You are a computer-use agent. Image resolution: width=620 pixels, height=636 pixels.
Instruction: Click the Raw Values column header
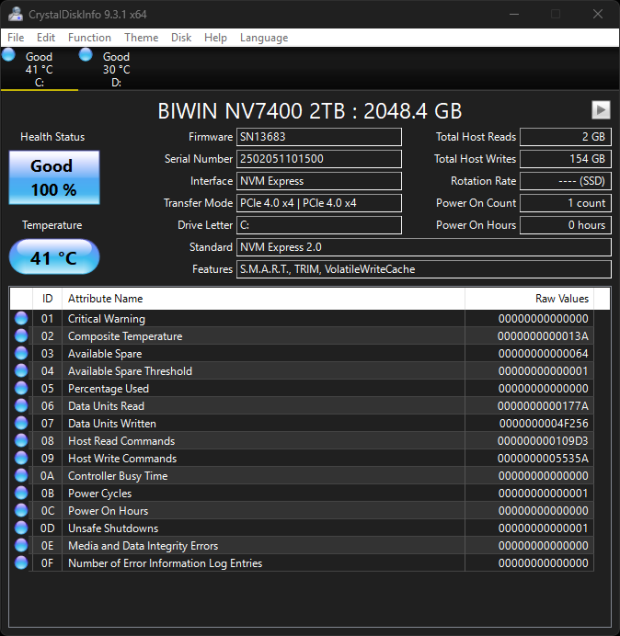point(528,299)
